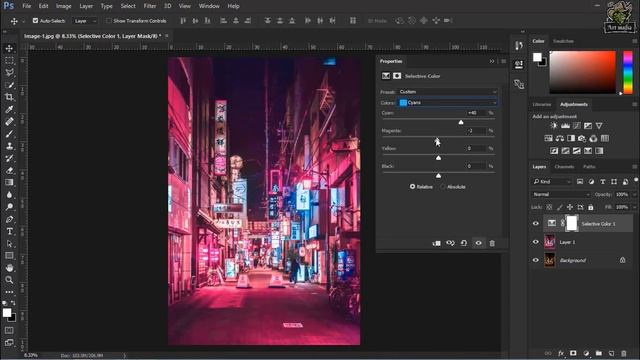This screenshot has height=360, width=640.
Task: Select the Move tool
Action: coord(9,48)
